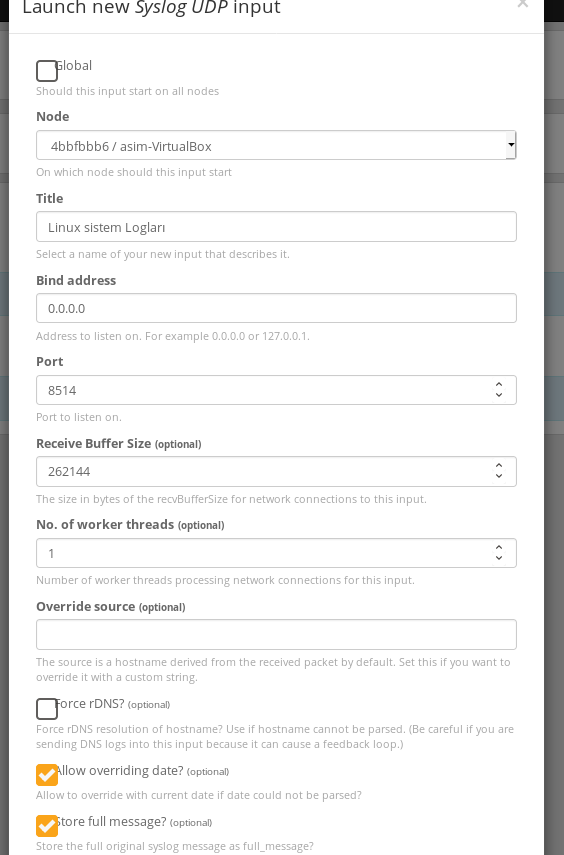Uncheck Allow overriding date option

[x=47, y=775]
